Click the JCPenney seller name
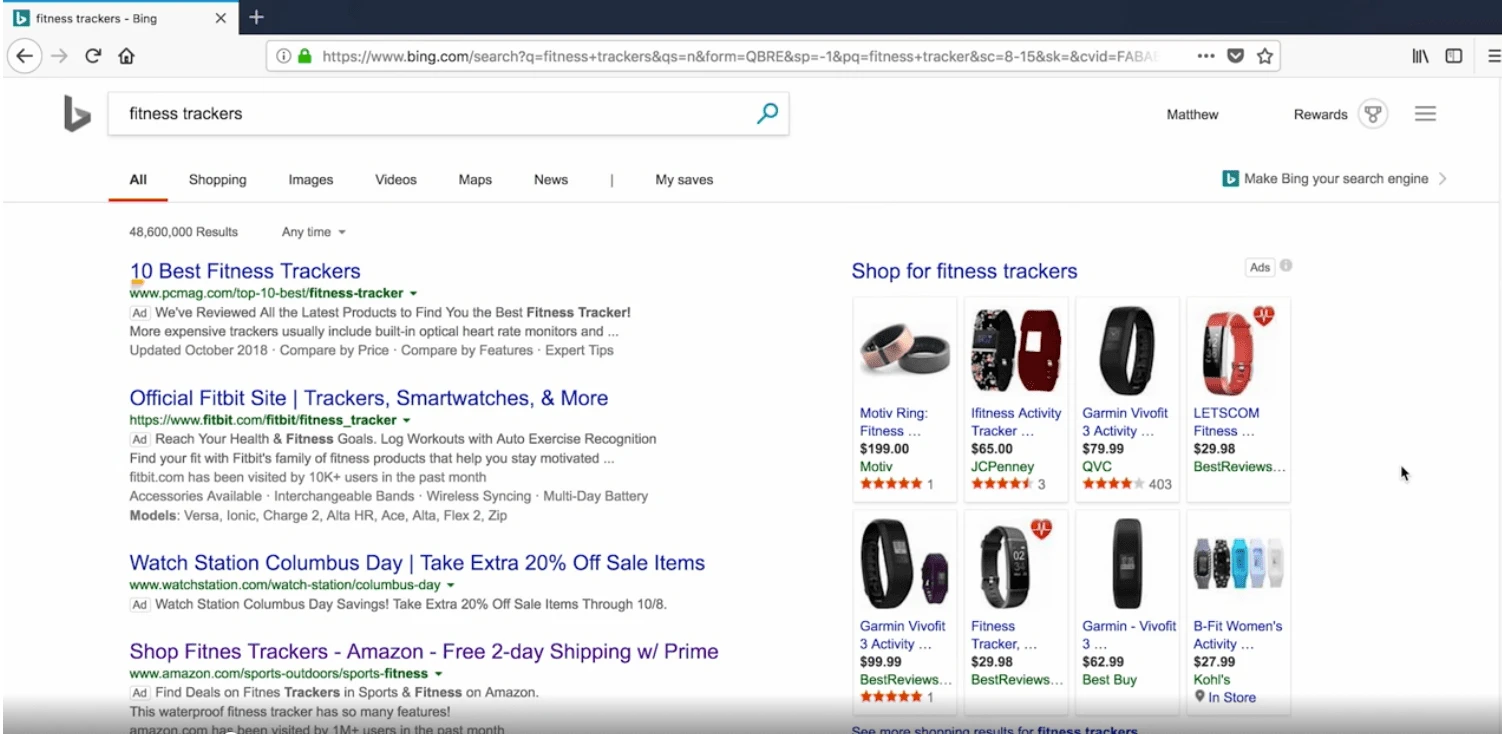Screen dimensions: 1502x734 coord(1002,467)
